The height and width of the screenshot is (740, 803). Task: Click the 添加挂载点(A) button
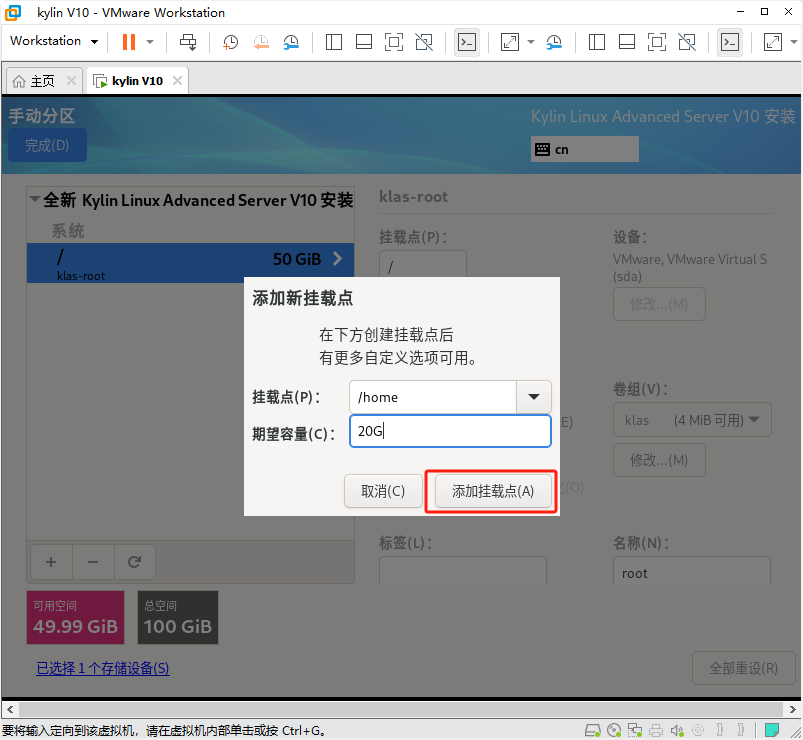493,491
